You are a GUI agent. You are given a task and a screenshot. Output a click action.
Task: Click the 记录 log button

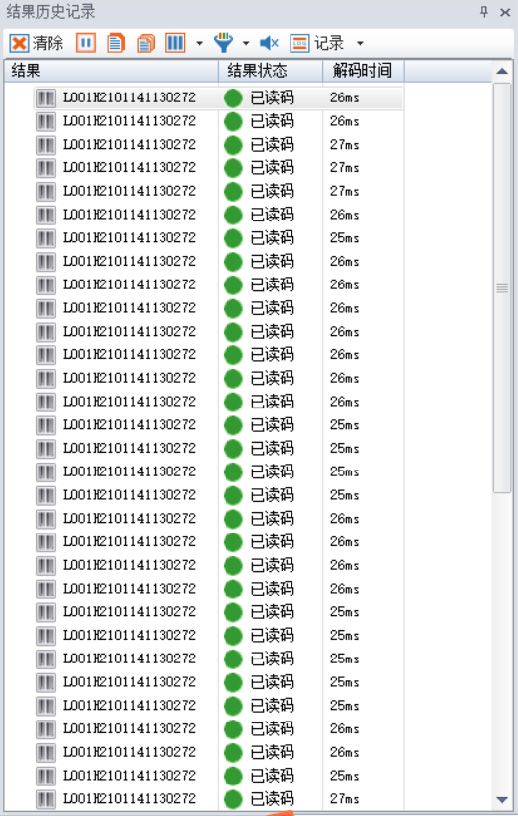click(x=317, y=43)
